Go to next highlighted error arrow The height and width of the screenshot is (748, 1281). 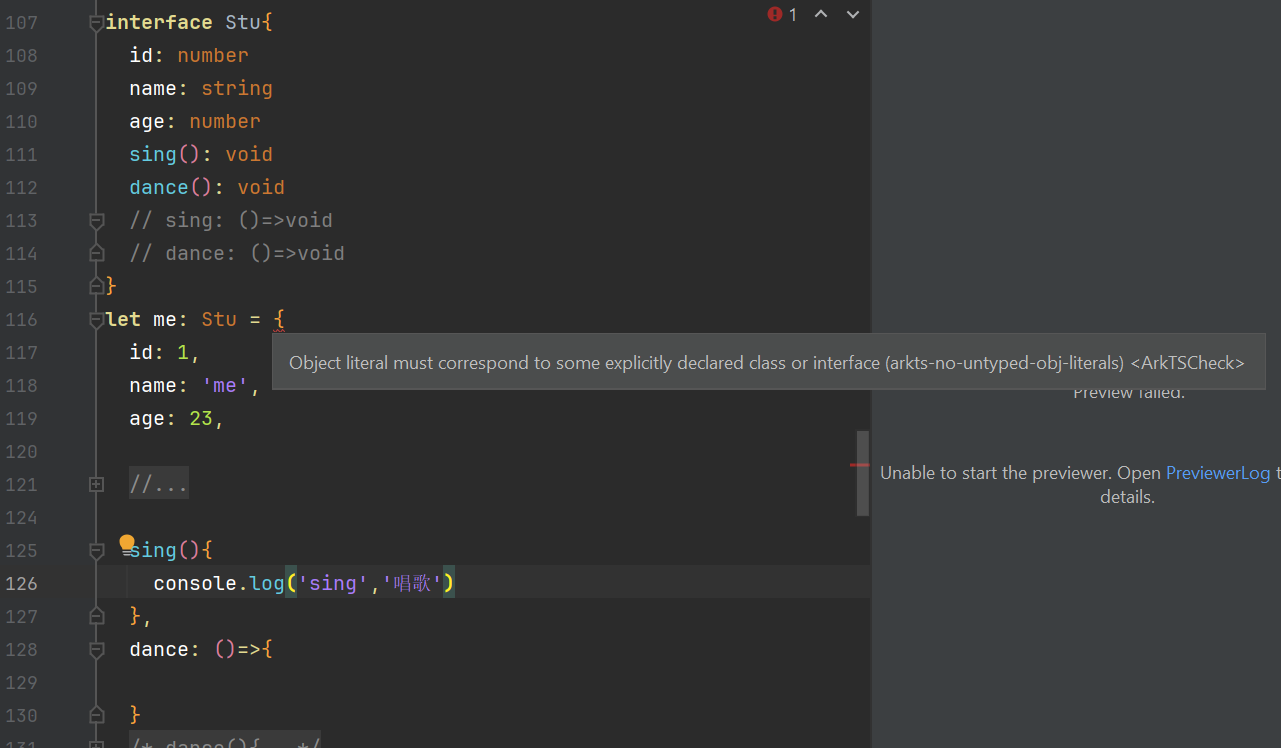click(x=853, y=14)
